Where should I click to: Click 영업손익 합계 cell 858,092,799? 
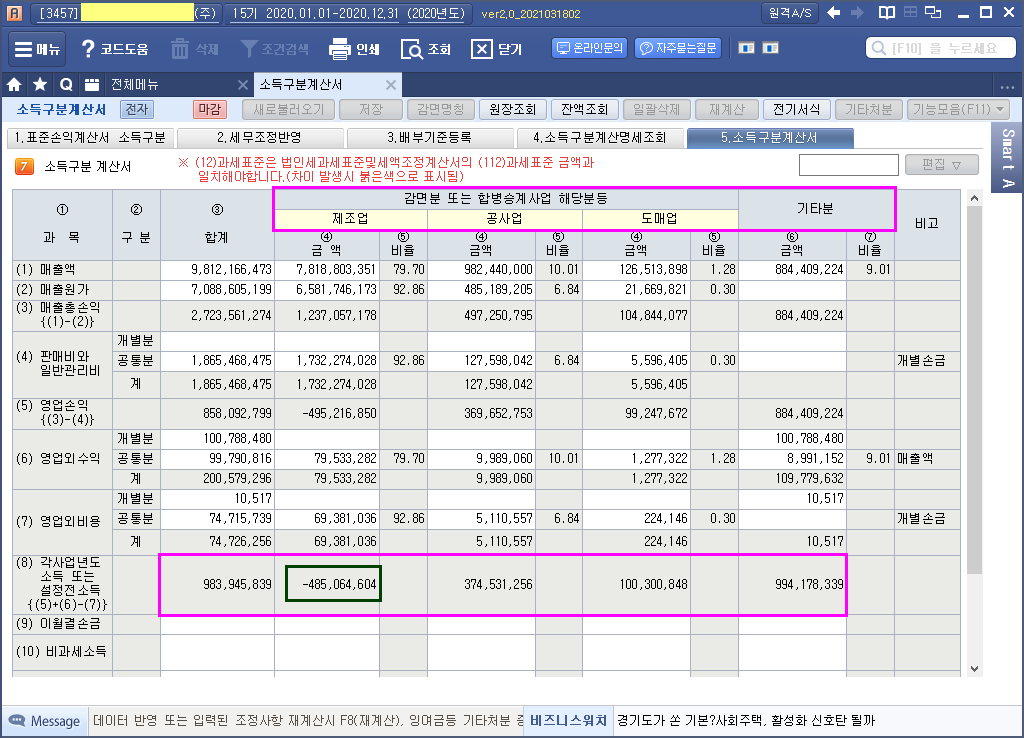tap(217, 413)
